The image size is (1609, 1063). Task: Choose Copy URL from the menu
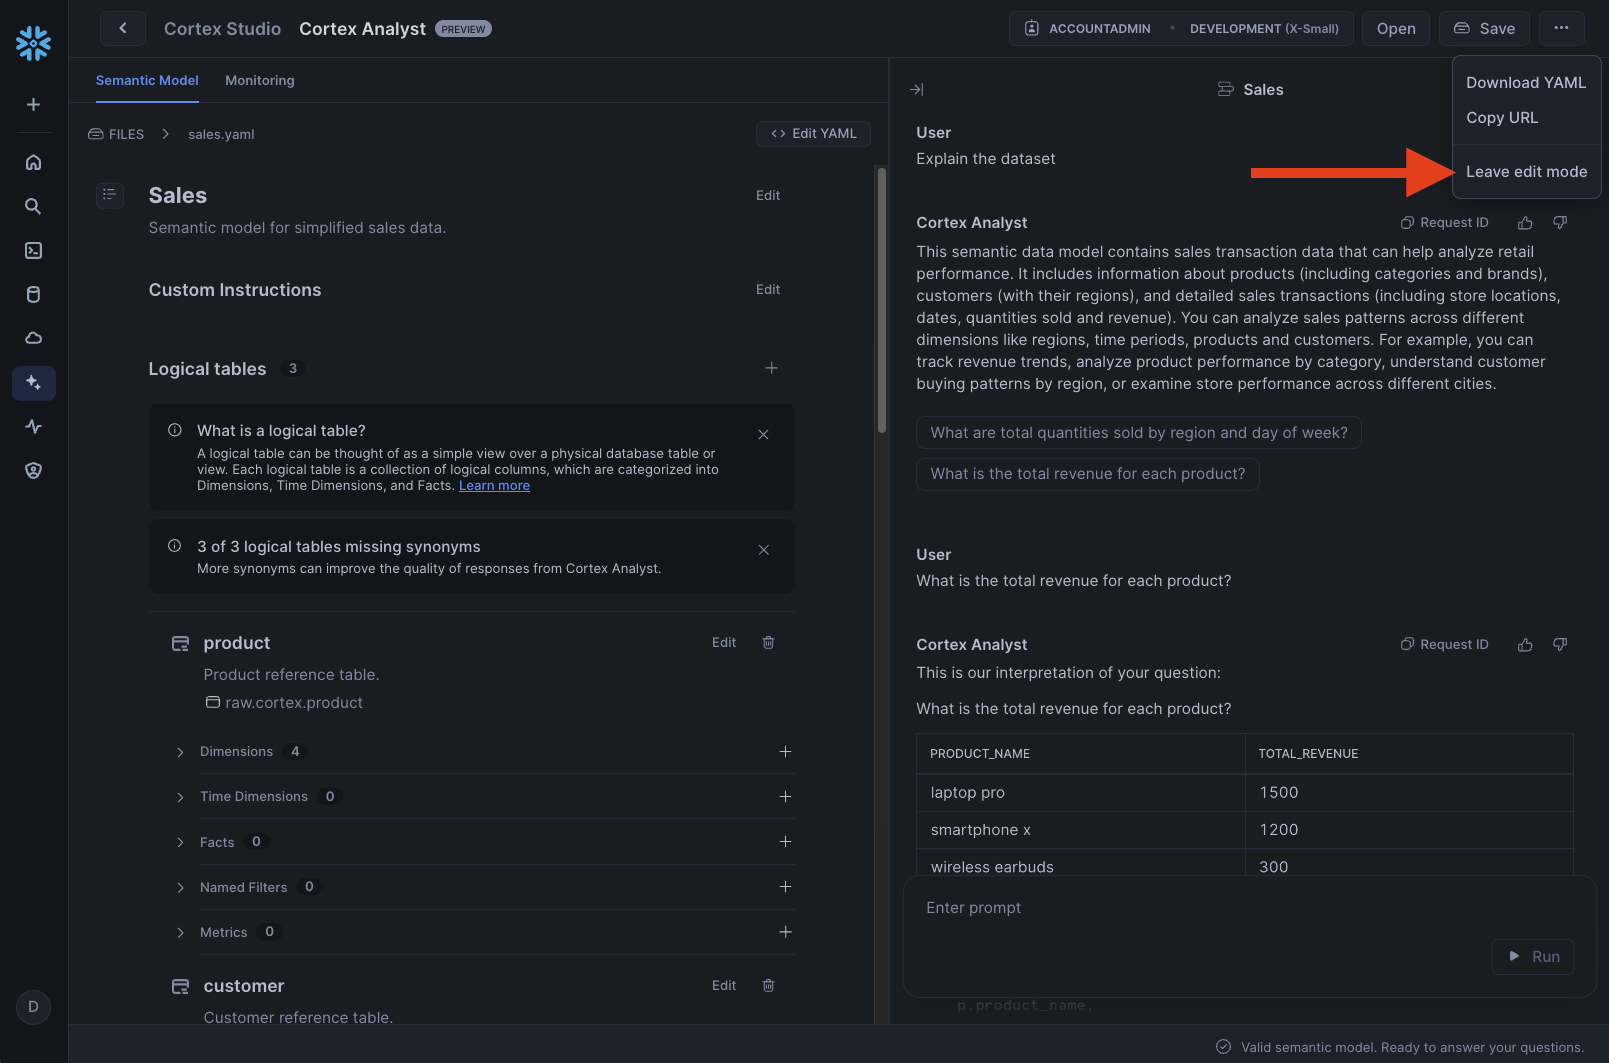coord(1502,117)
